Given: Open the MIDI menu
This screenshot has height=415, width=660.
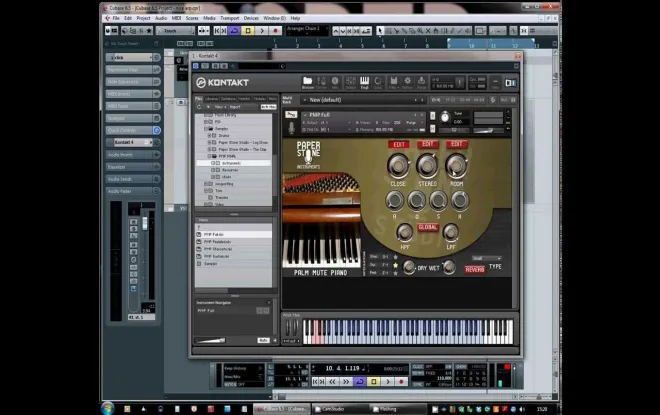Looking at the screenshot, I should [x=176, y=18].
